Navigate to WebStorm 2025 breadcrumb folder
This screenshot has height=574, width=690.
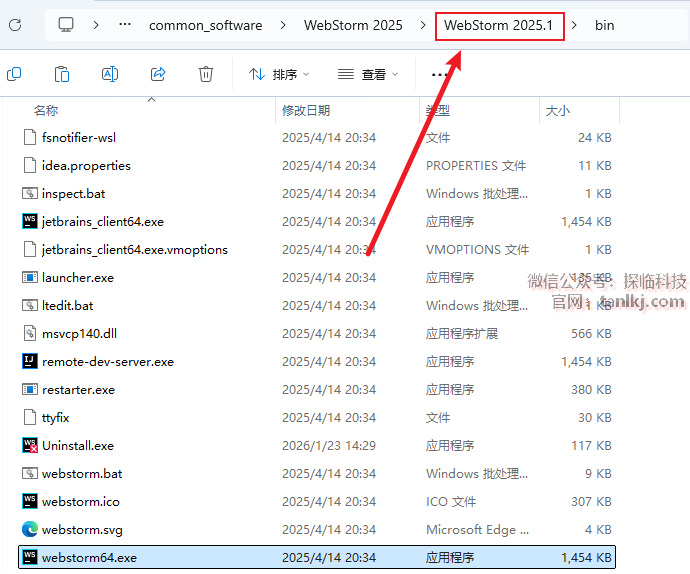pos(353,25)
